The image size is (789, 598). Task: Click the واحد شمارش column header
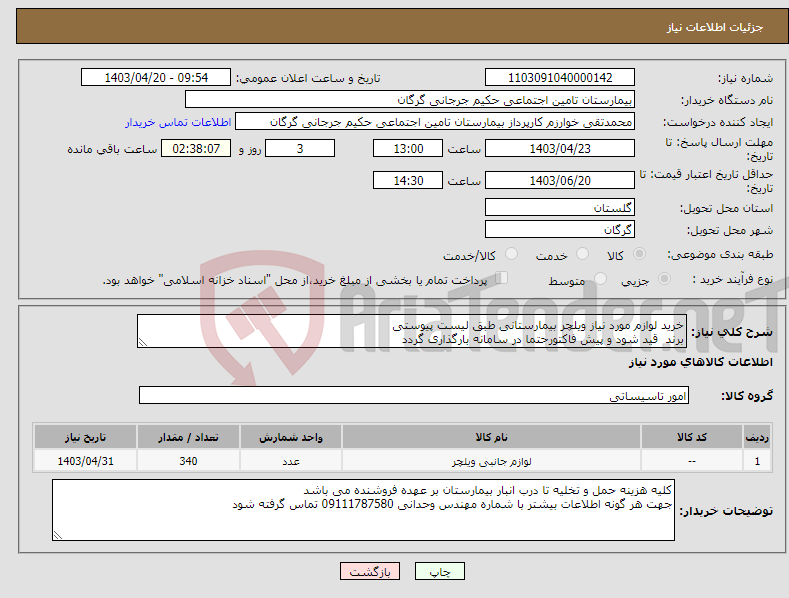[x=291, y=437]
